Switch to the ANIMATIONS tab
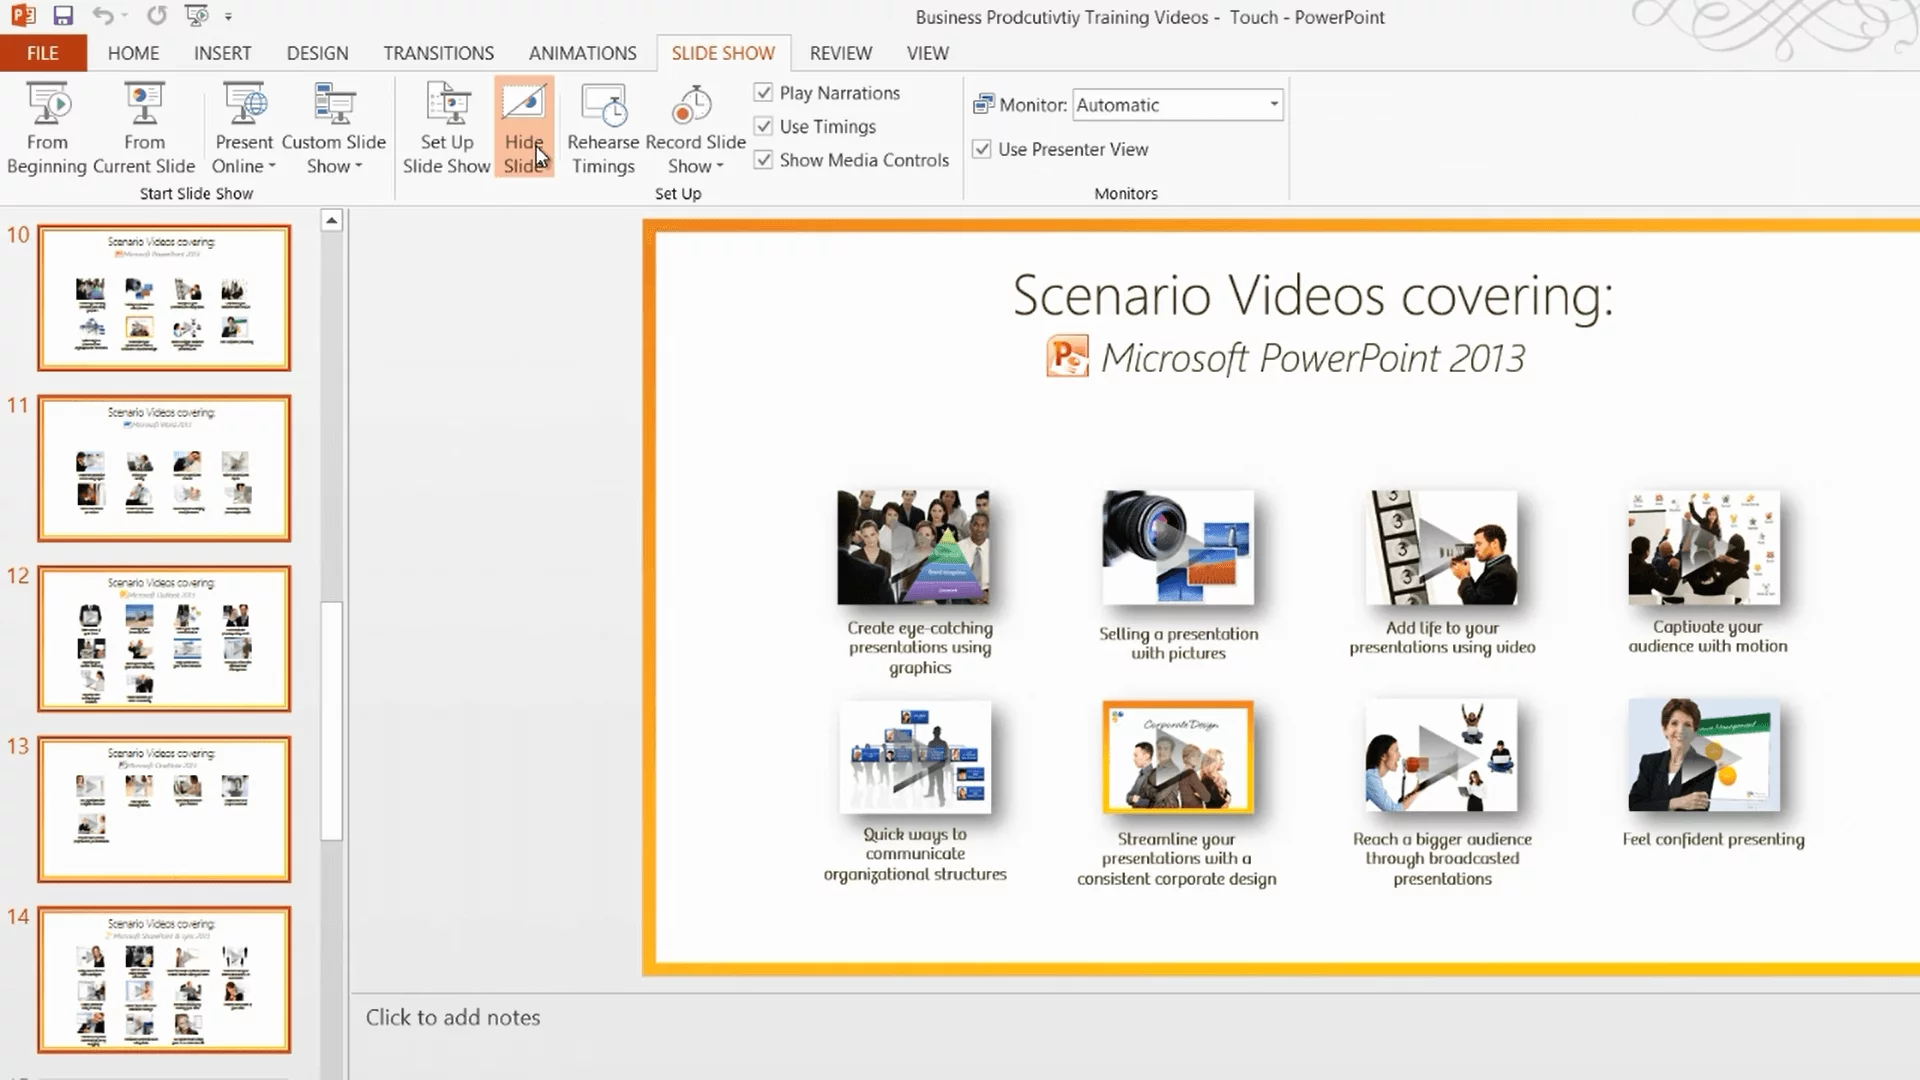The width and height of the screenshot is (1920, 1080). pyautogui.click(x=582, y=53)
